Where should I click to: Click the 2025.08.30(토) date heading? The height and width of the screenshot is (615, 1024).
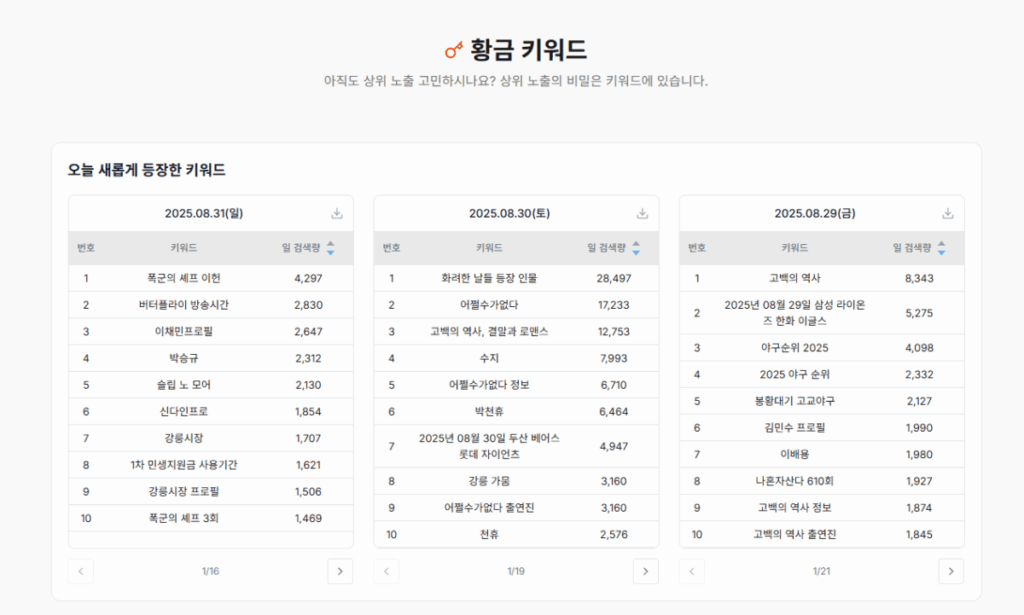[509, 213]
